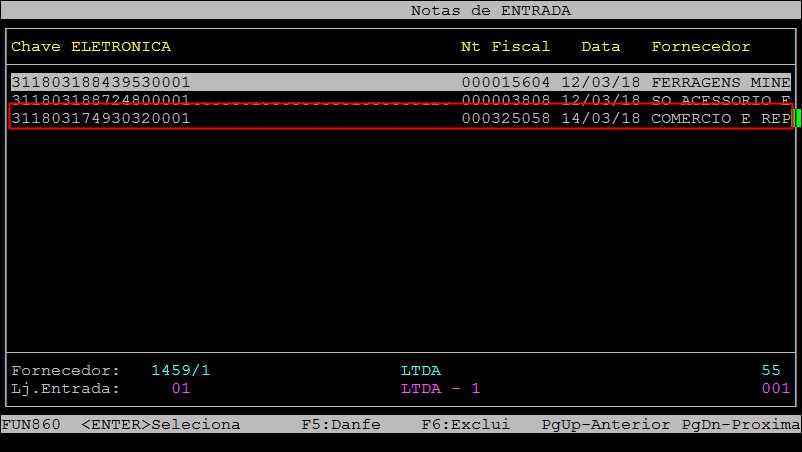This screenshot has height=452, width=802.
Task: Click the Data column header
Action: tap(600, 47)
